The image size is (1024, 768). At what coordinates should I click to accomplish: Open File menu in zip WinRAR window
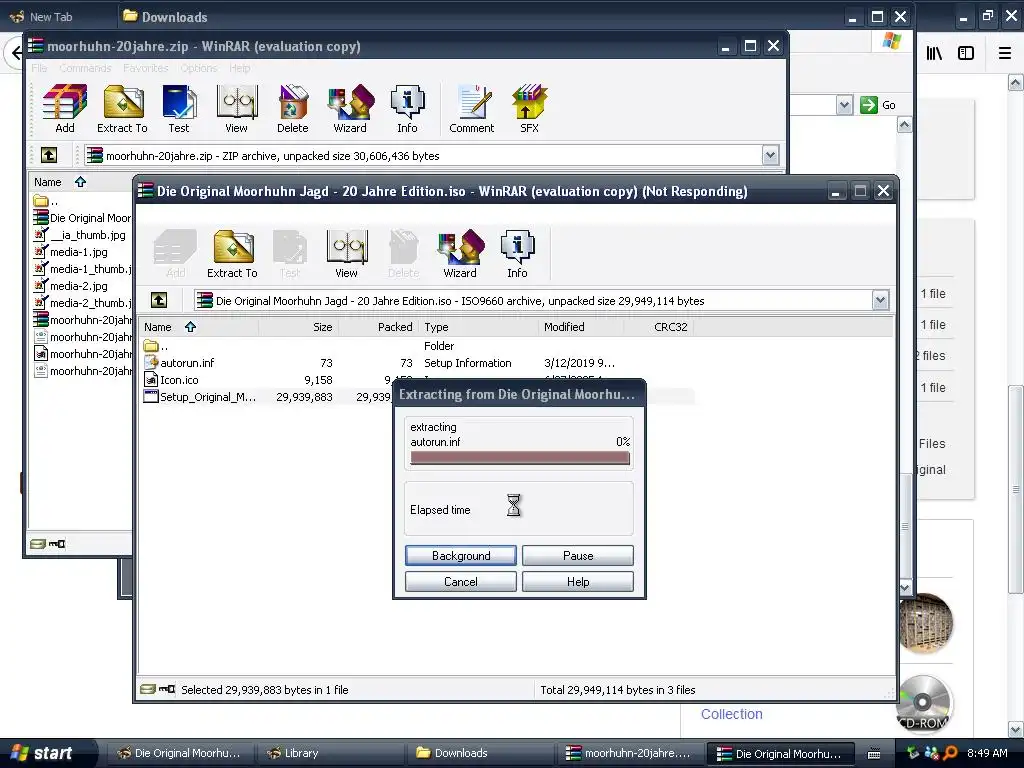tap(39, 68)
